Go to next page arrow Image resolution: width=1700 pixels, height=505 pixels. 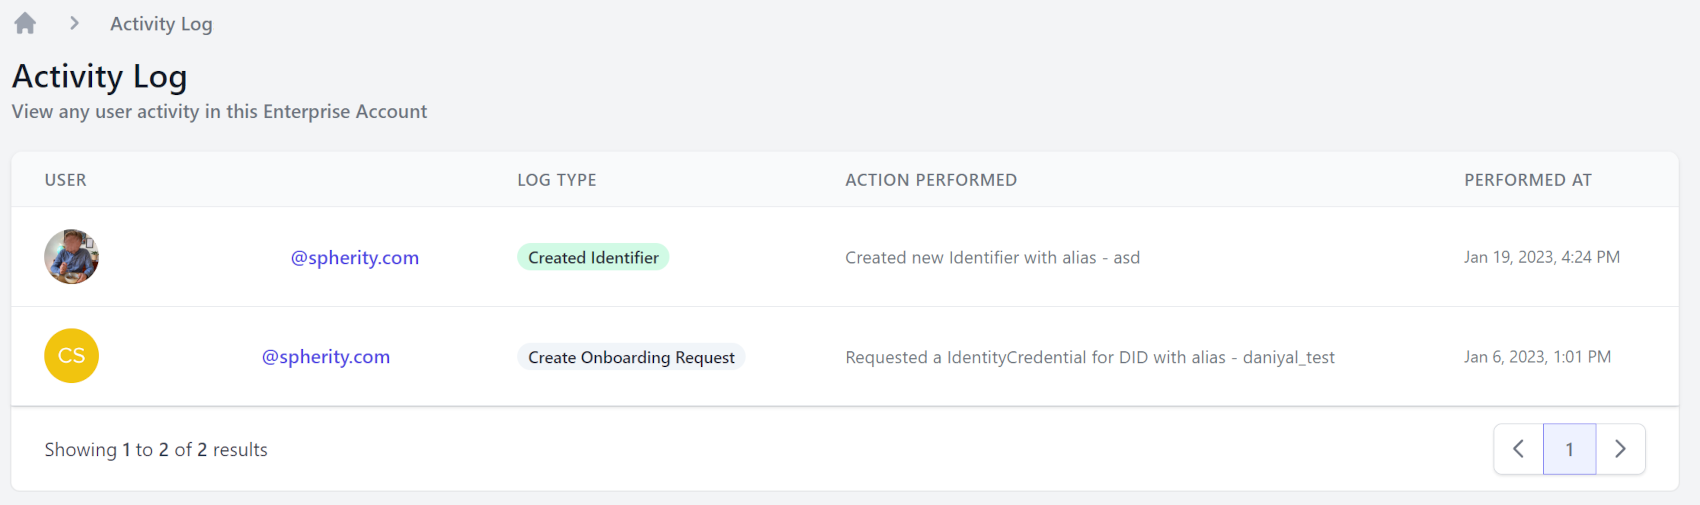click(1620, 449)
